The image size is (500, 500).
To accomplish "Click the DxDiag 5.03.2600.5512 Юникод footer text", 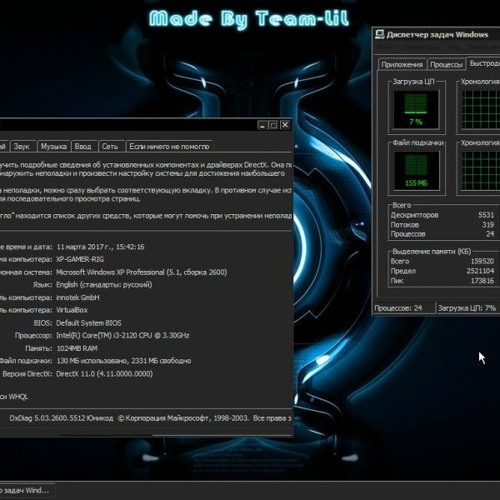I will 61,418.
